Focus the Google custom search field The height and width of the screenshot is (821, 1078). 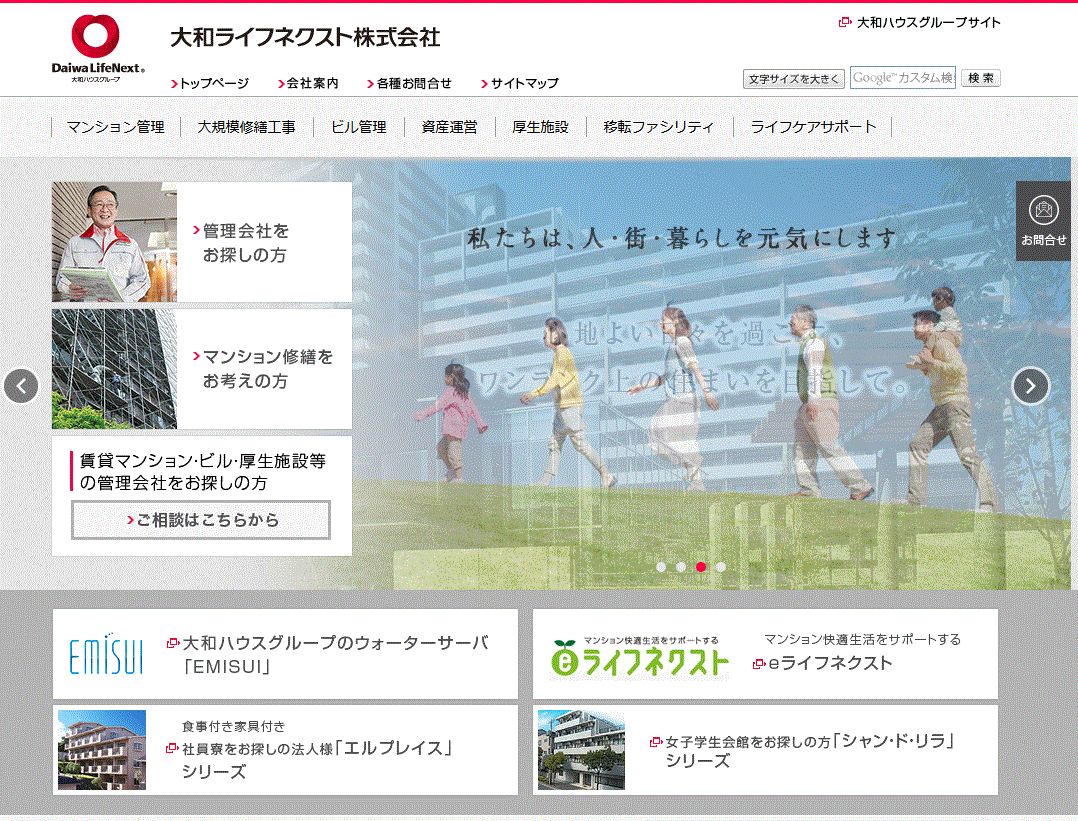click(x=903, y=78)
